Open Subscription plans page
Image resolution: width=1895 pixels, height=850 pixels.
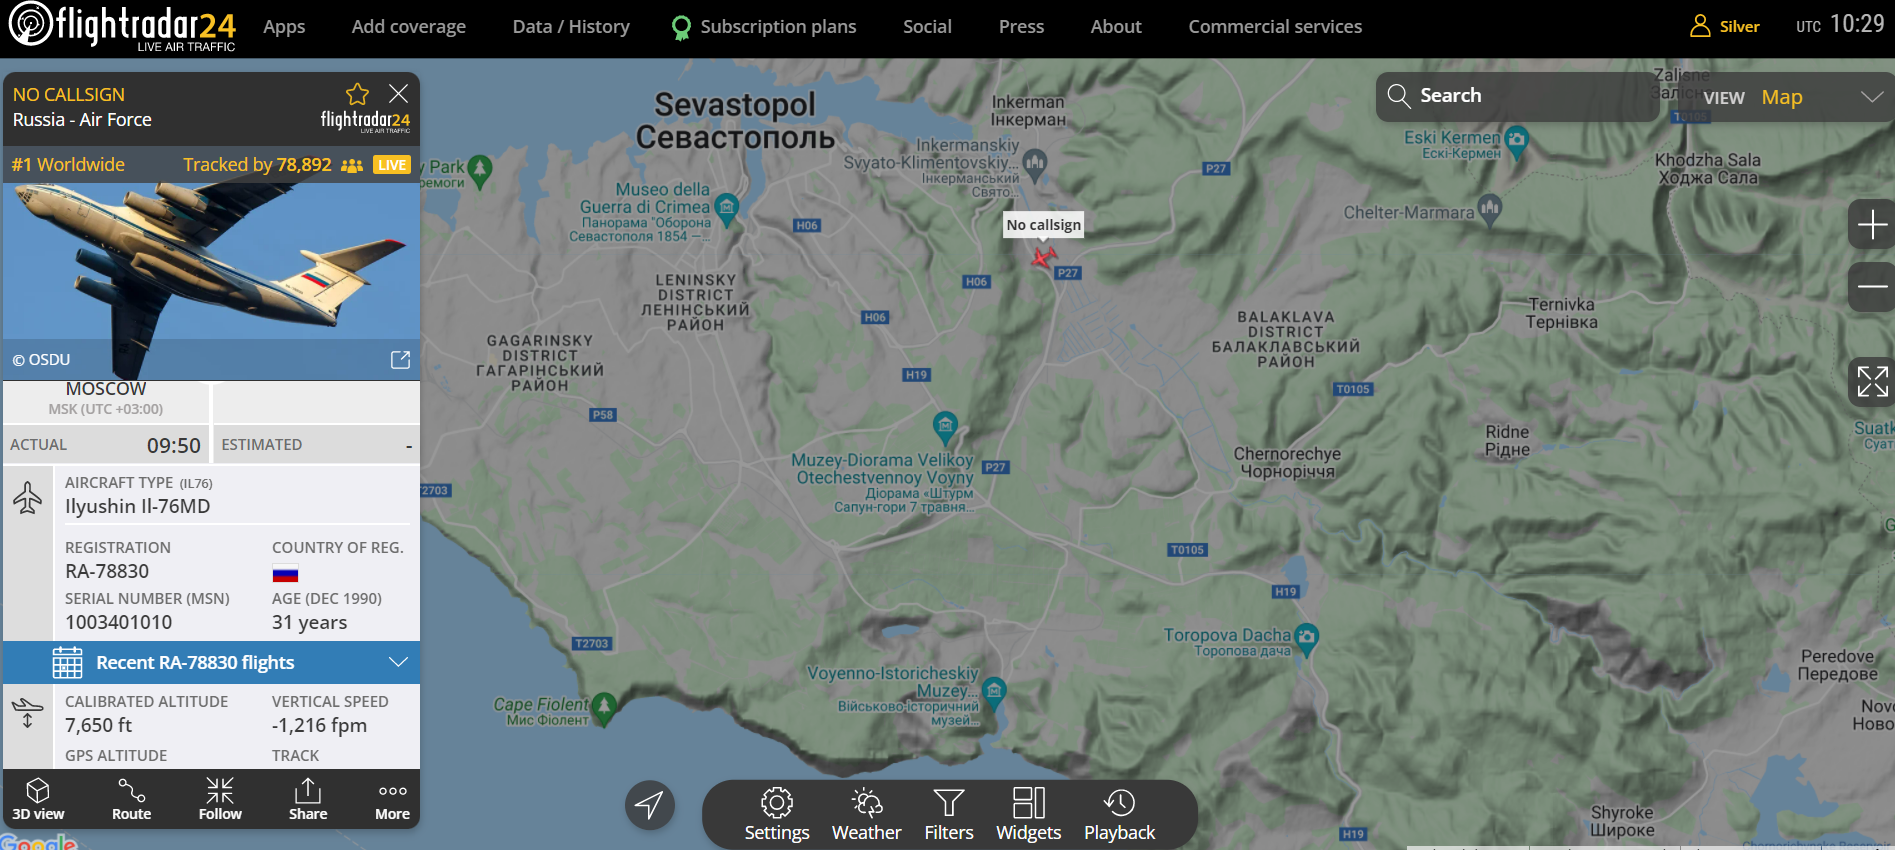point(765,27)
